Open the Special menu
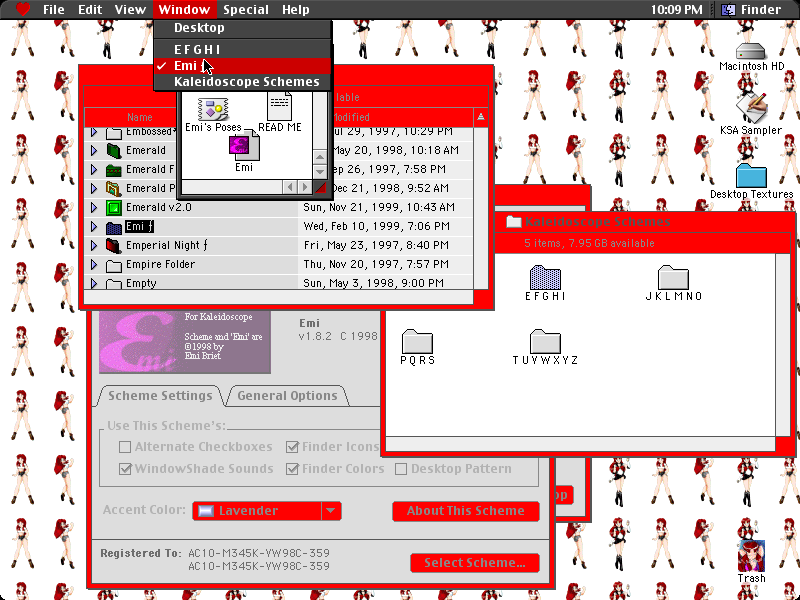The height and width of the screenshot is (600, 800). coord(246,9)
